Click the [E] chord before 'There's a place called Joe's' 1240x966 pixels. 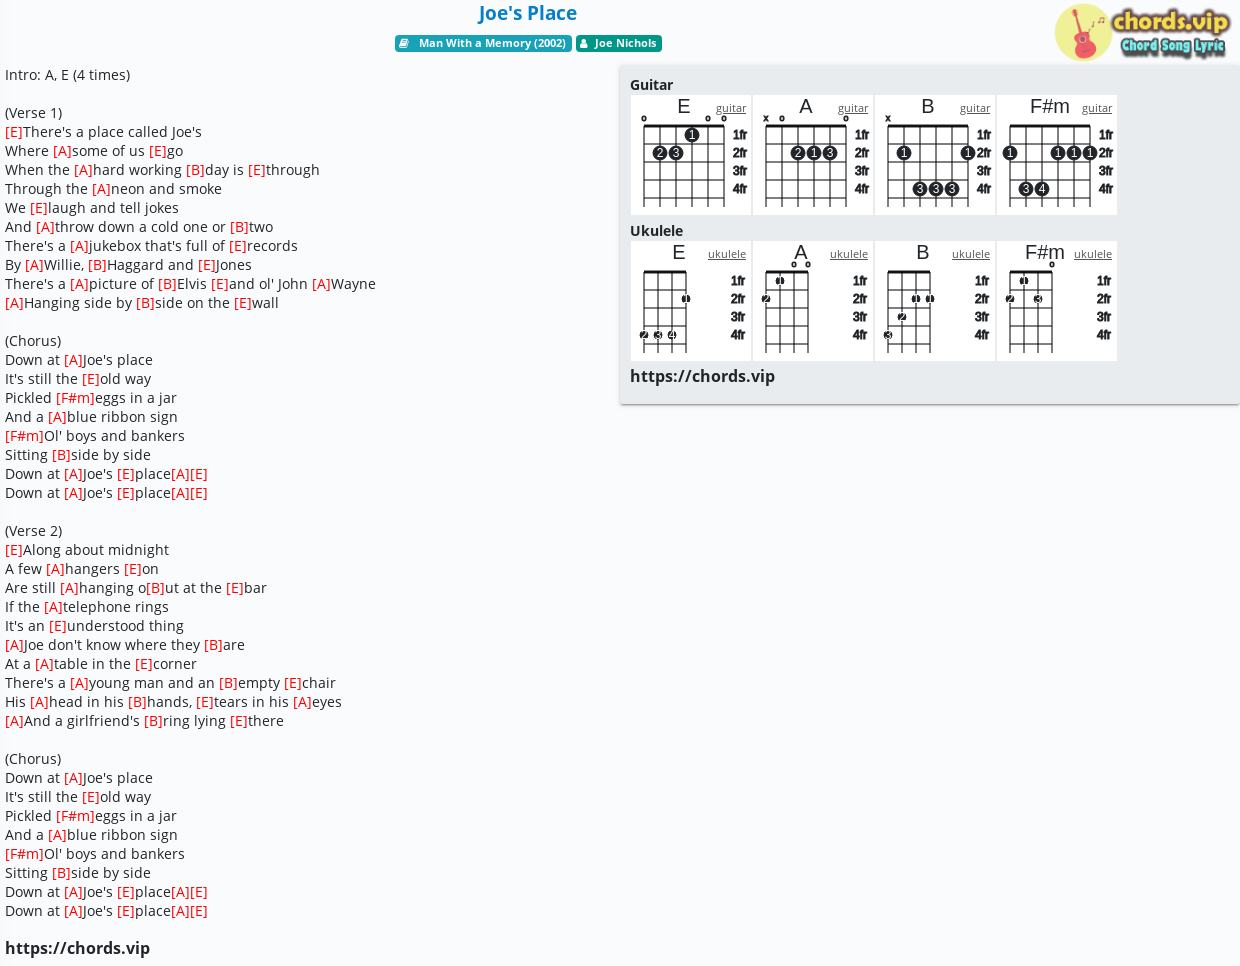(x=14, y=132)
